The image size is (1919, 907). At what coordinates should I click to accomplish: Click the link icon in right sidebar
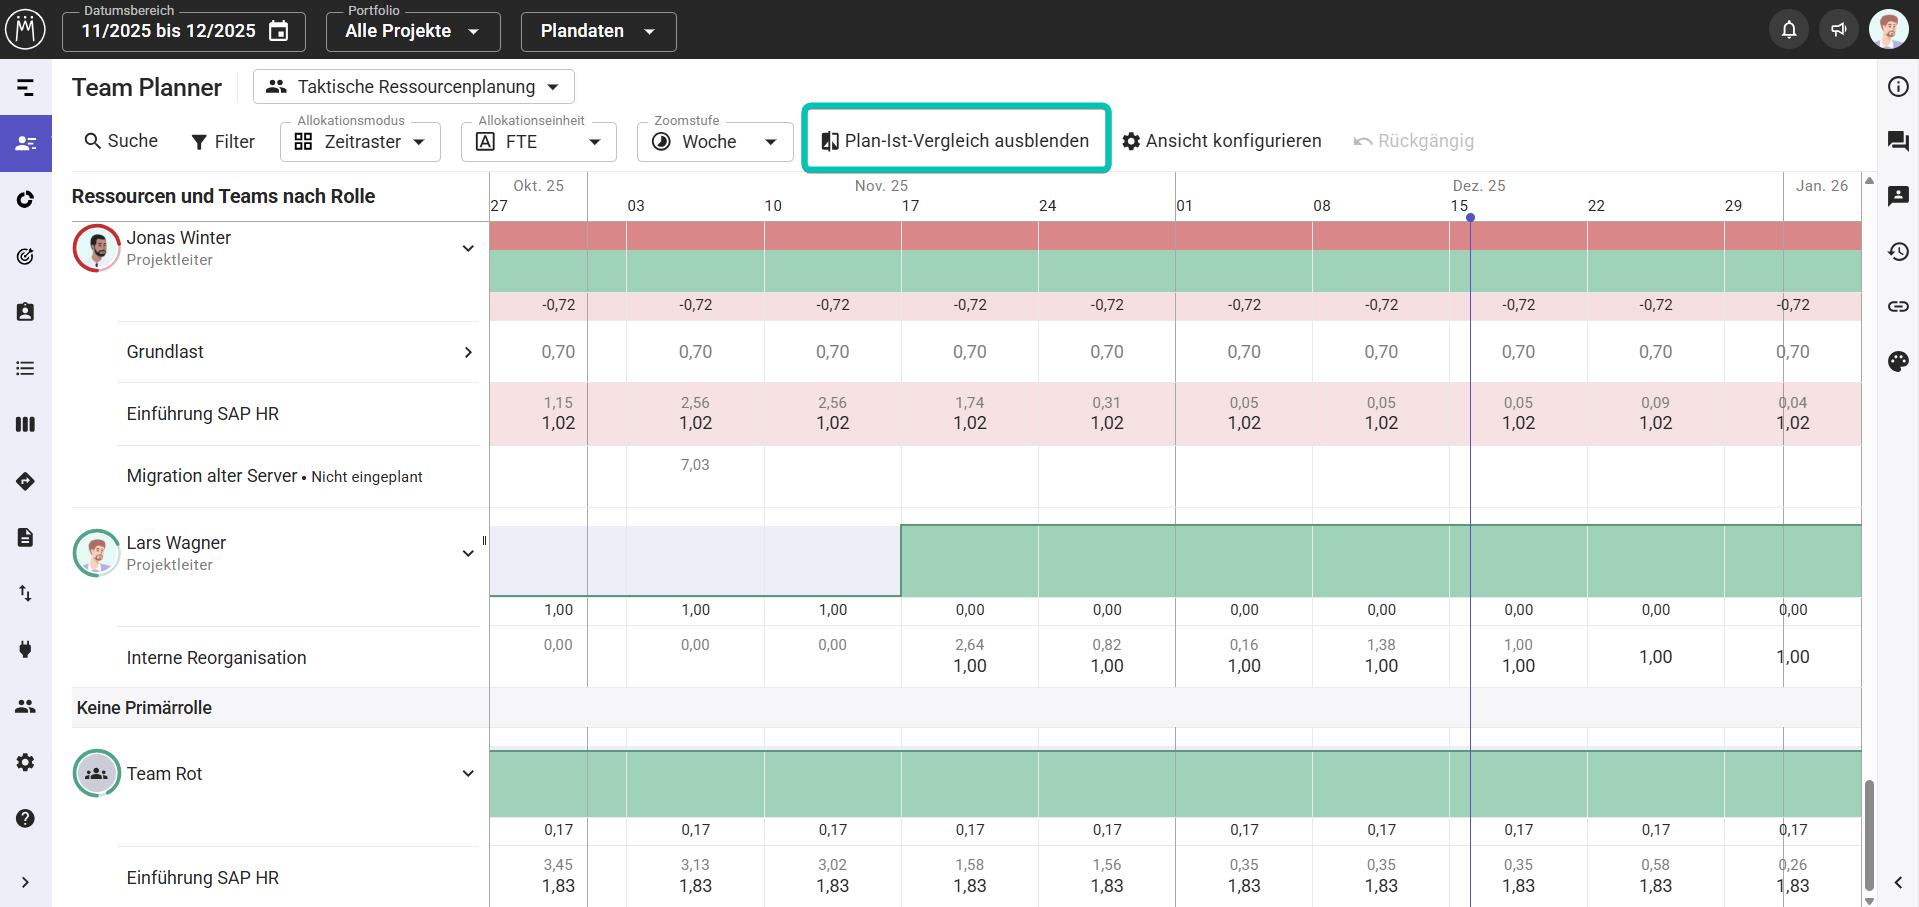(1898, 306)
